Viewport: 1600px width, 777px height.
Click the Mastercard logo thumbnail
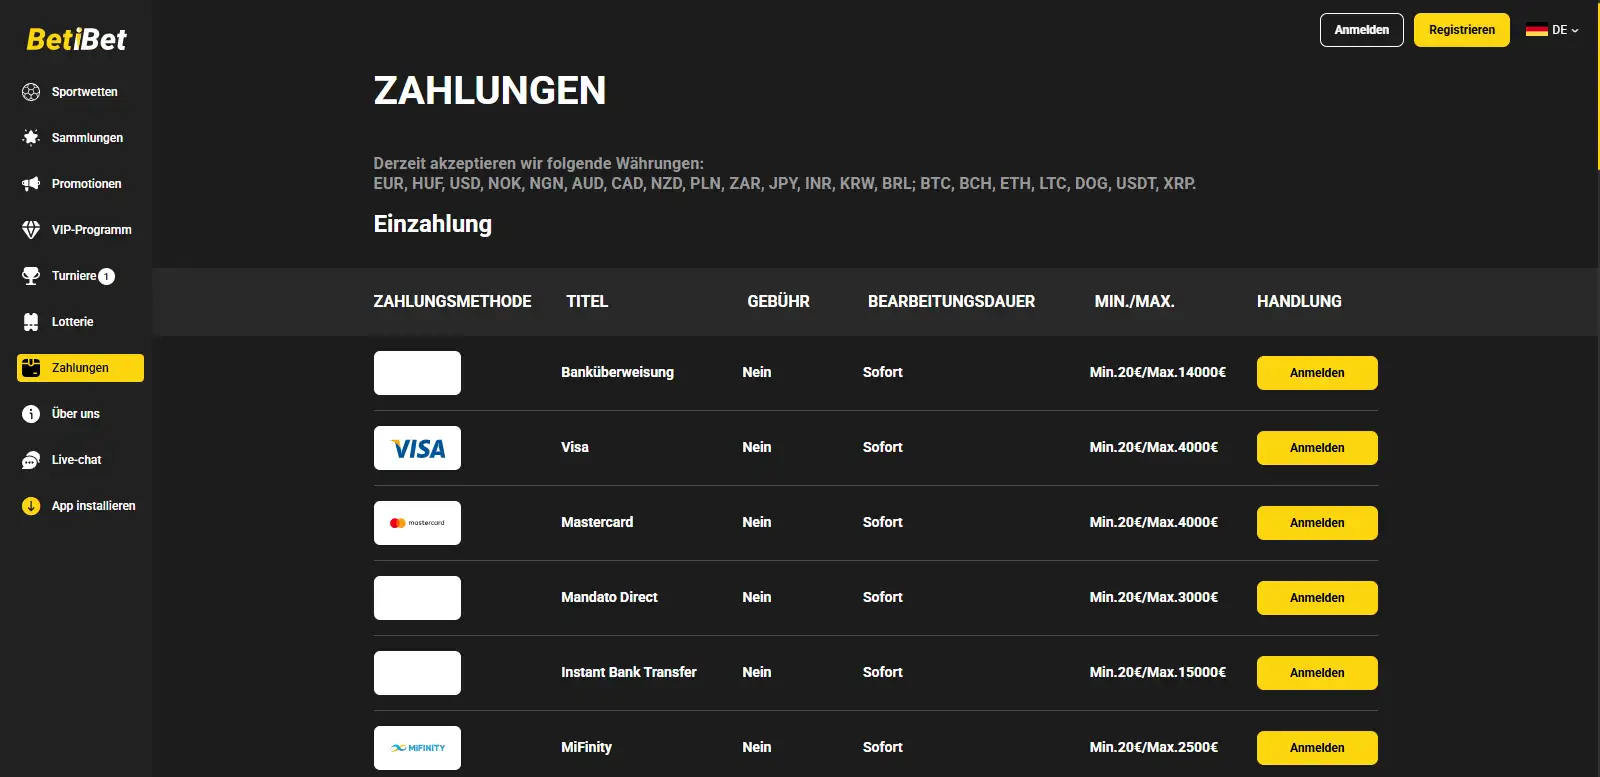click(x=417, y=523)
